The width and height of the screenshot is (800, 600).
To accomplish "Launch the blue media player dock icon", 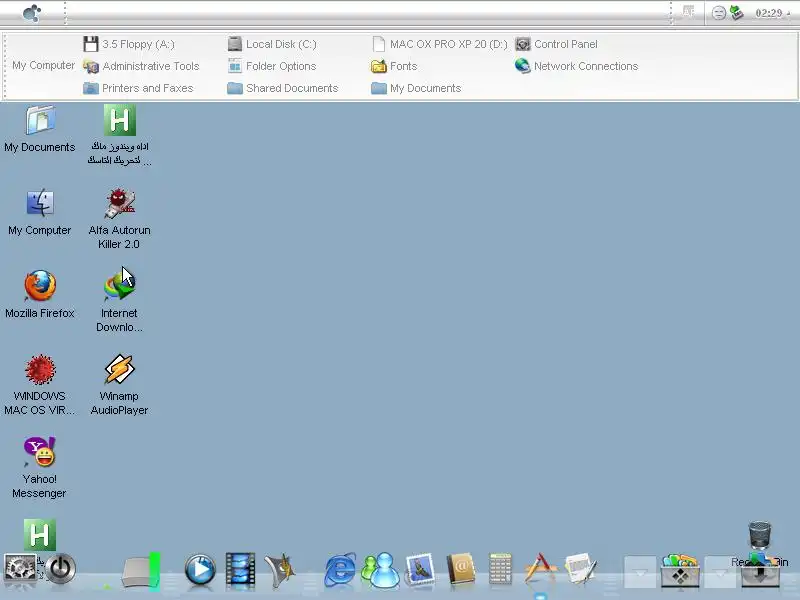I will coord(199,569).
